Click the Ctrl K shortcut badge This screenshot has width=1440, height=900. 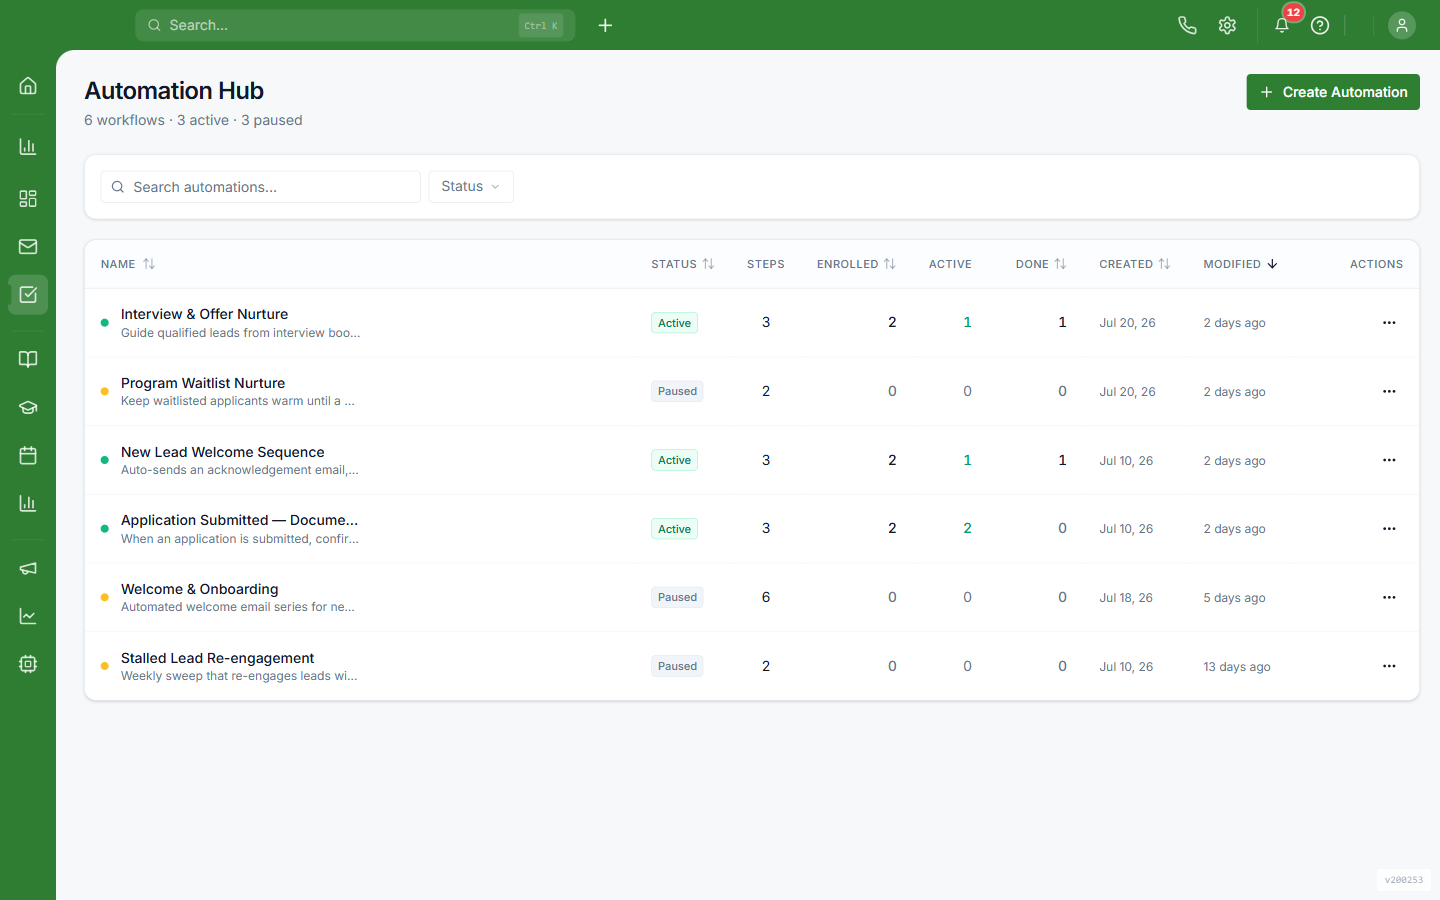coord(541,26)
